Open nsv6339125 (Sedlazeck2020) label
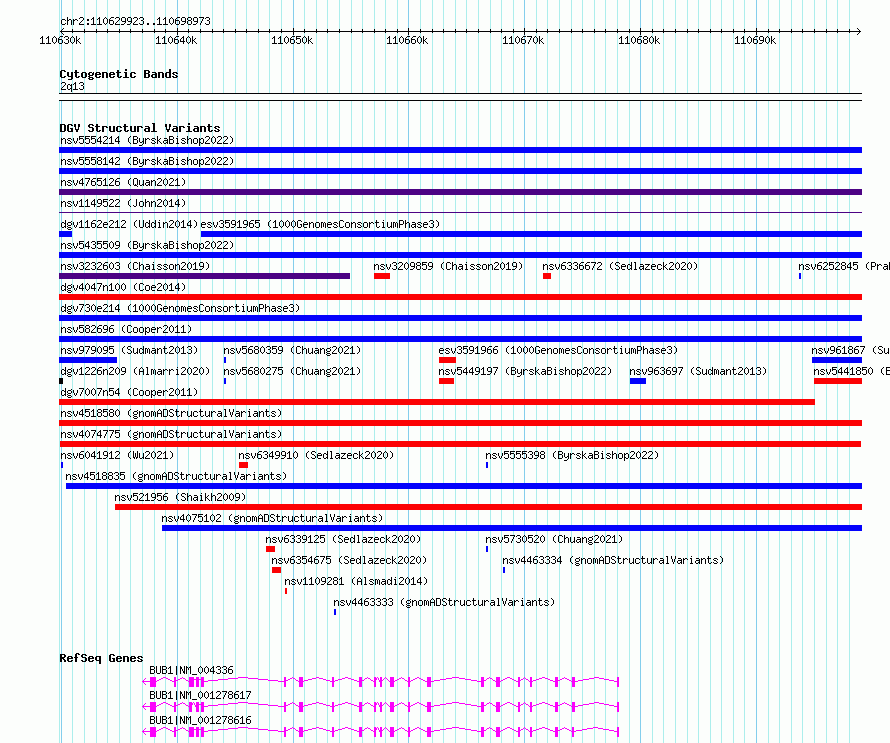The image size is (890, 743). pos(343,539)
